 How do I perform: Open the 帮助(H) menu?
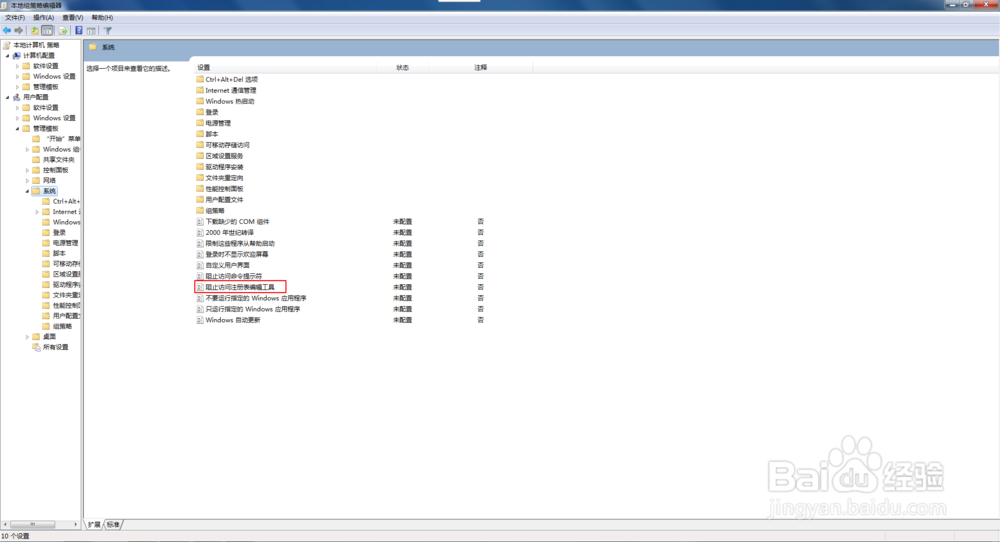[102, 18]
